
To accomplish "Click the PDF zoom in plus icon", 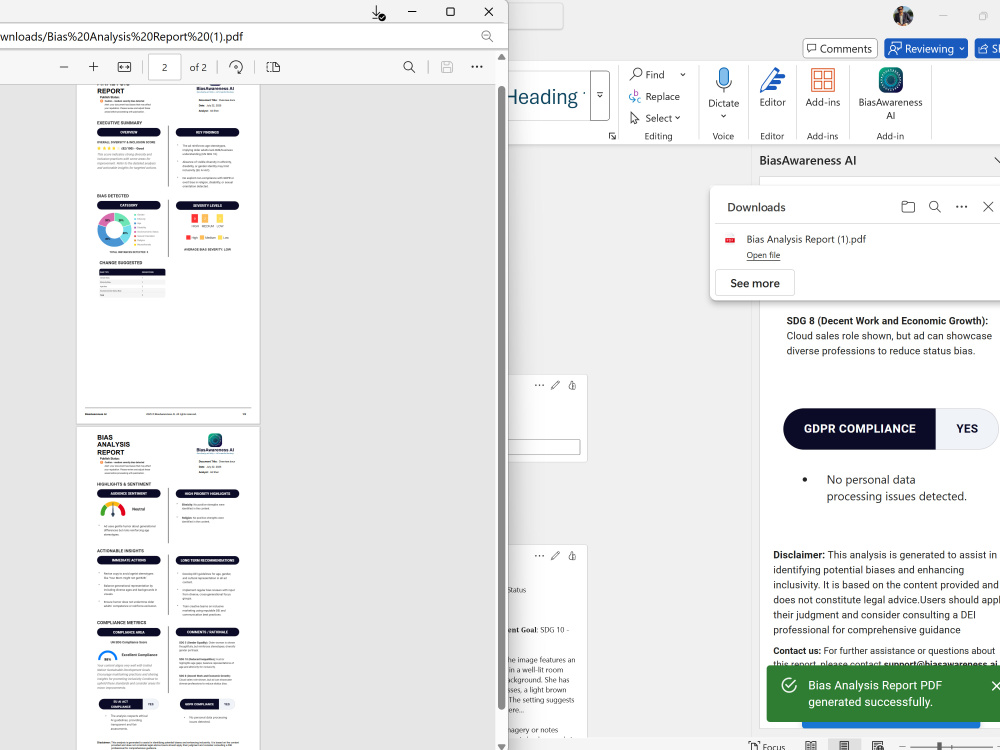I will pos(93,67).
